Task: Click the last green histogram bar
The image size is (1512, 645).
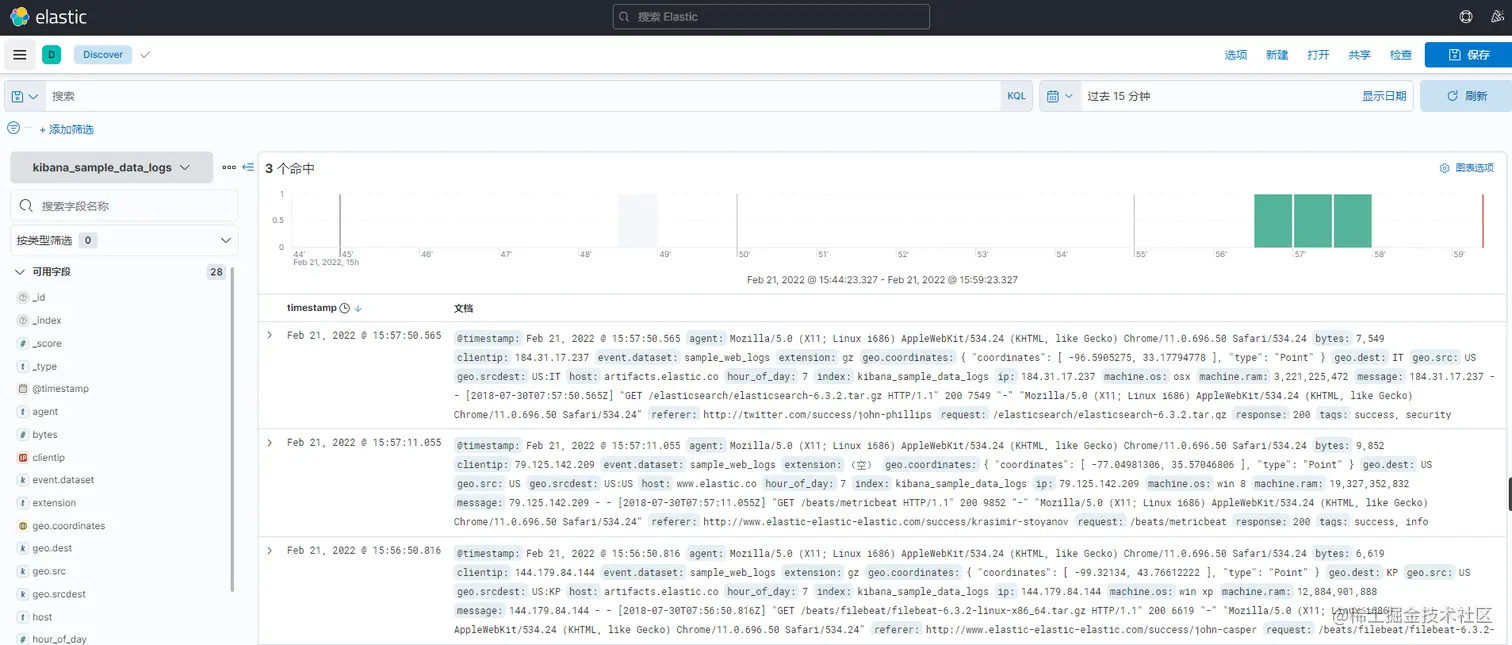Action: tap(1353, 221)
